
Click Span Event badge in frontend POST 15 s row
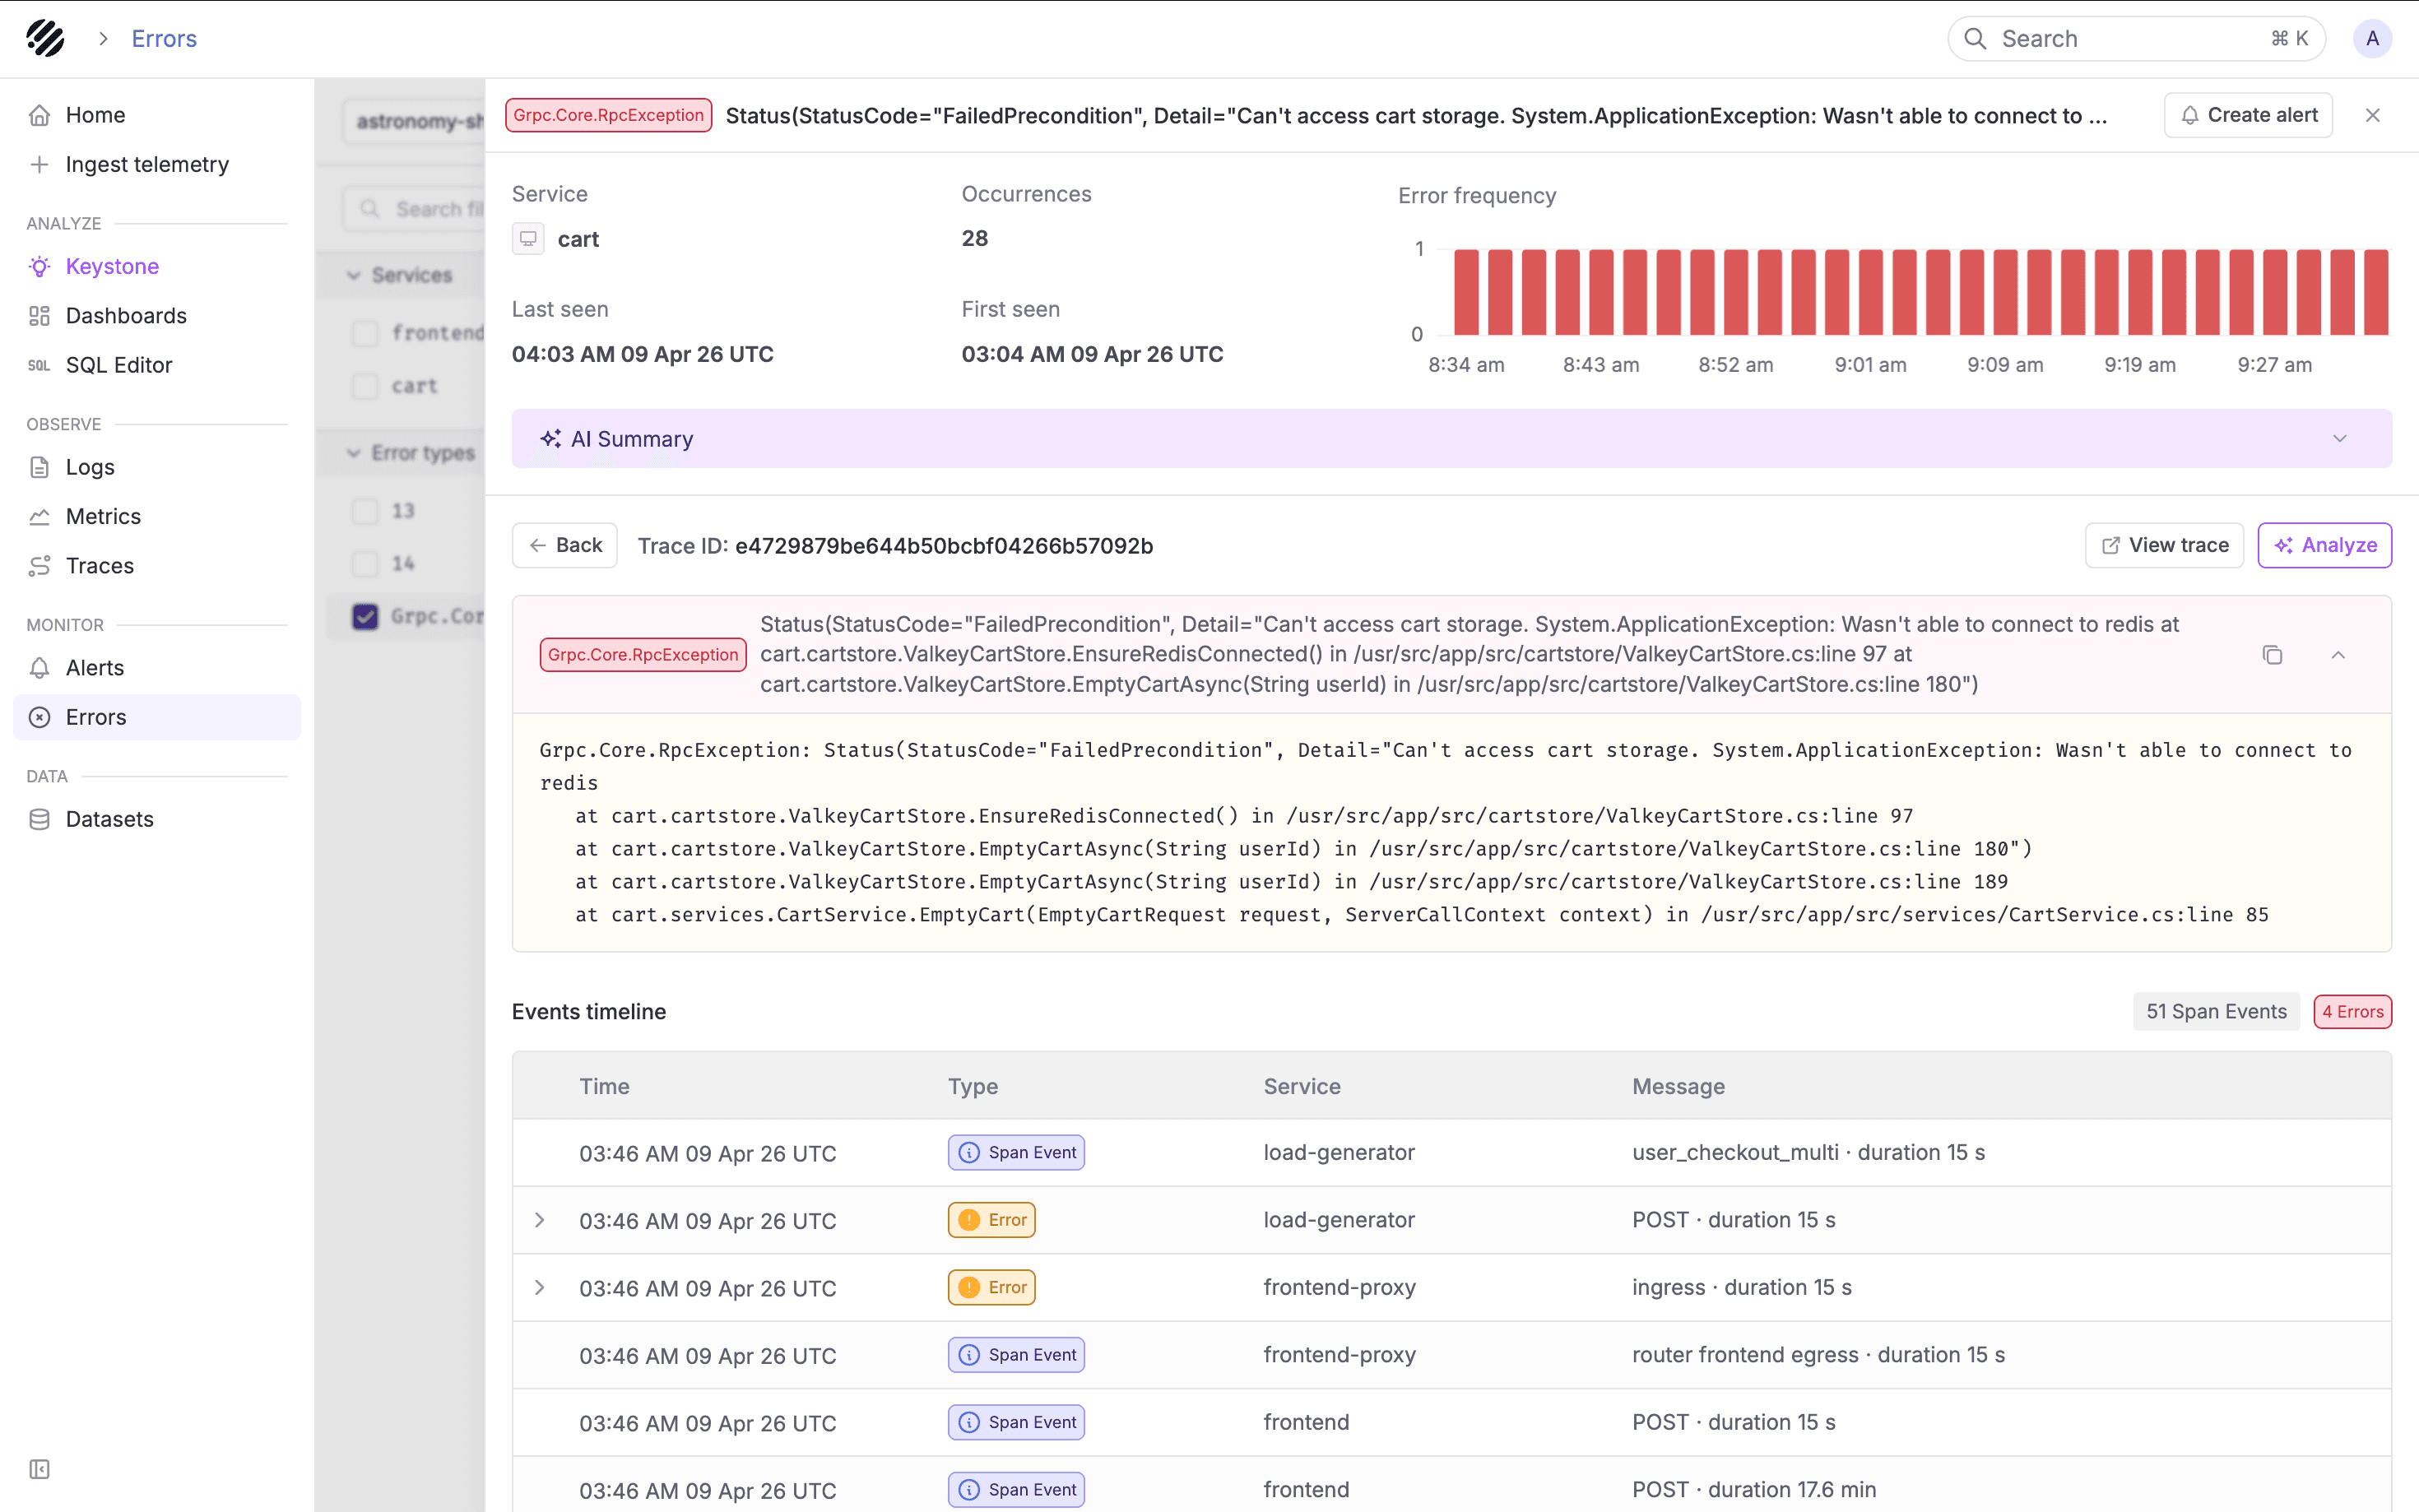(x=1016, y=1422)
